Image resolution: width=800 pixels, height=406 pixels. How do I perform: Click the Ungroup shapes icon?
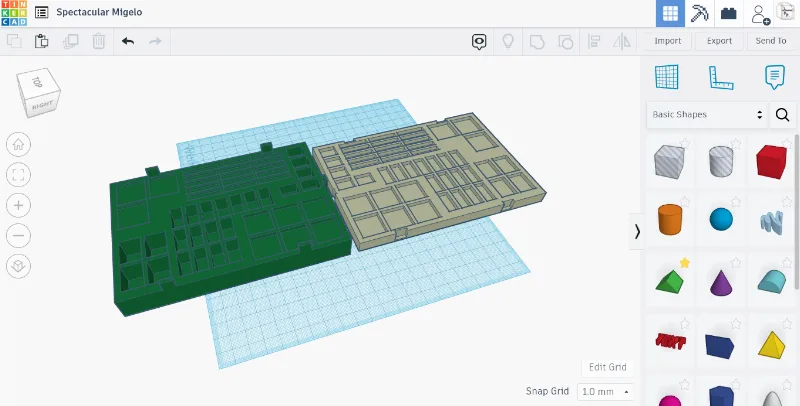pyautogui.click(x=565, y=41)
